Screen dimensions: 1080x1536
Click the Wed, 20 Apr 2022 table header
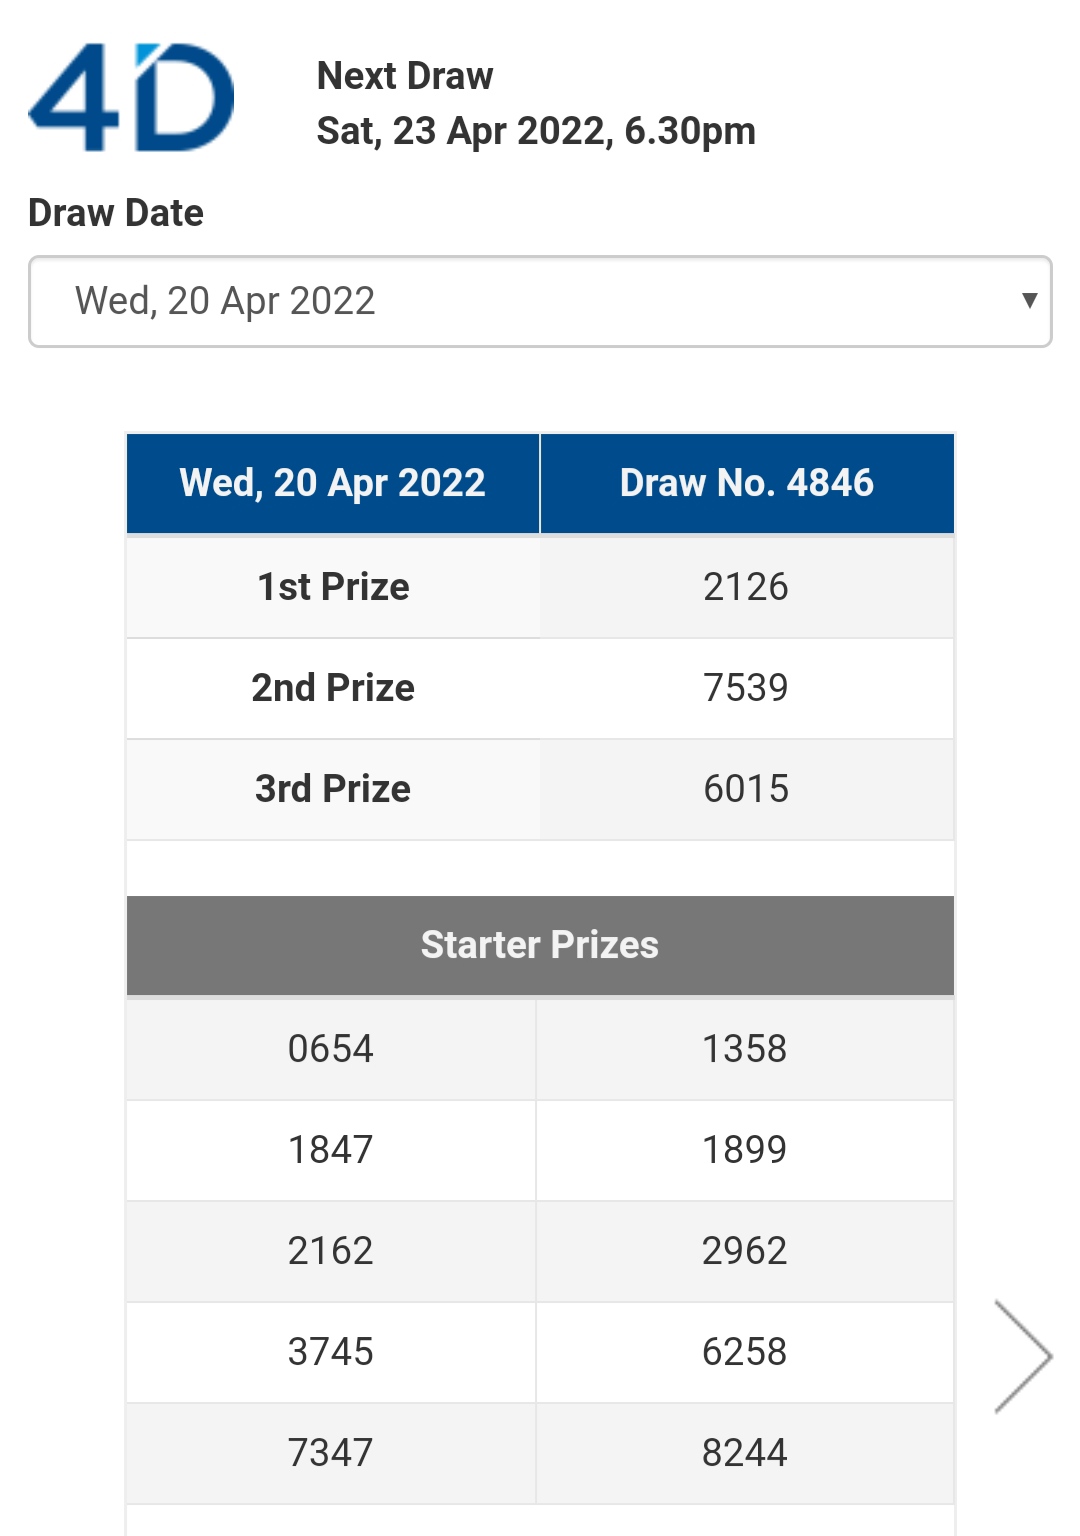[332, 483]
